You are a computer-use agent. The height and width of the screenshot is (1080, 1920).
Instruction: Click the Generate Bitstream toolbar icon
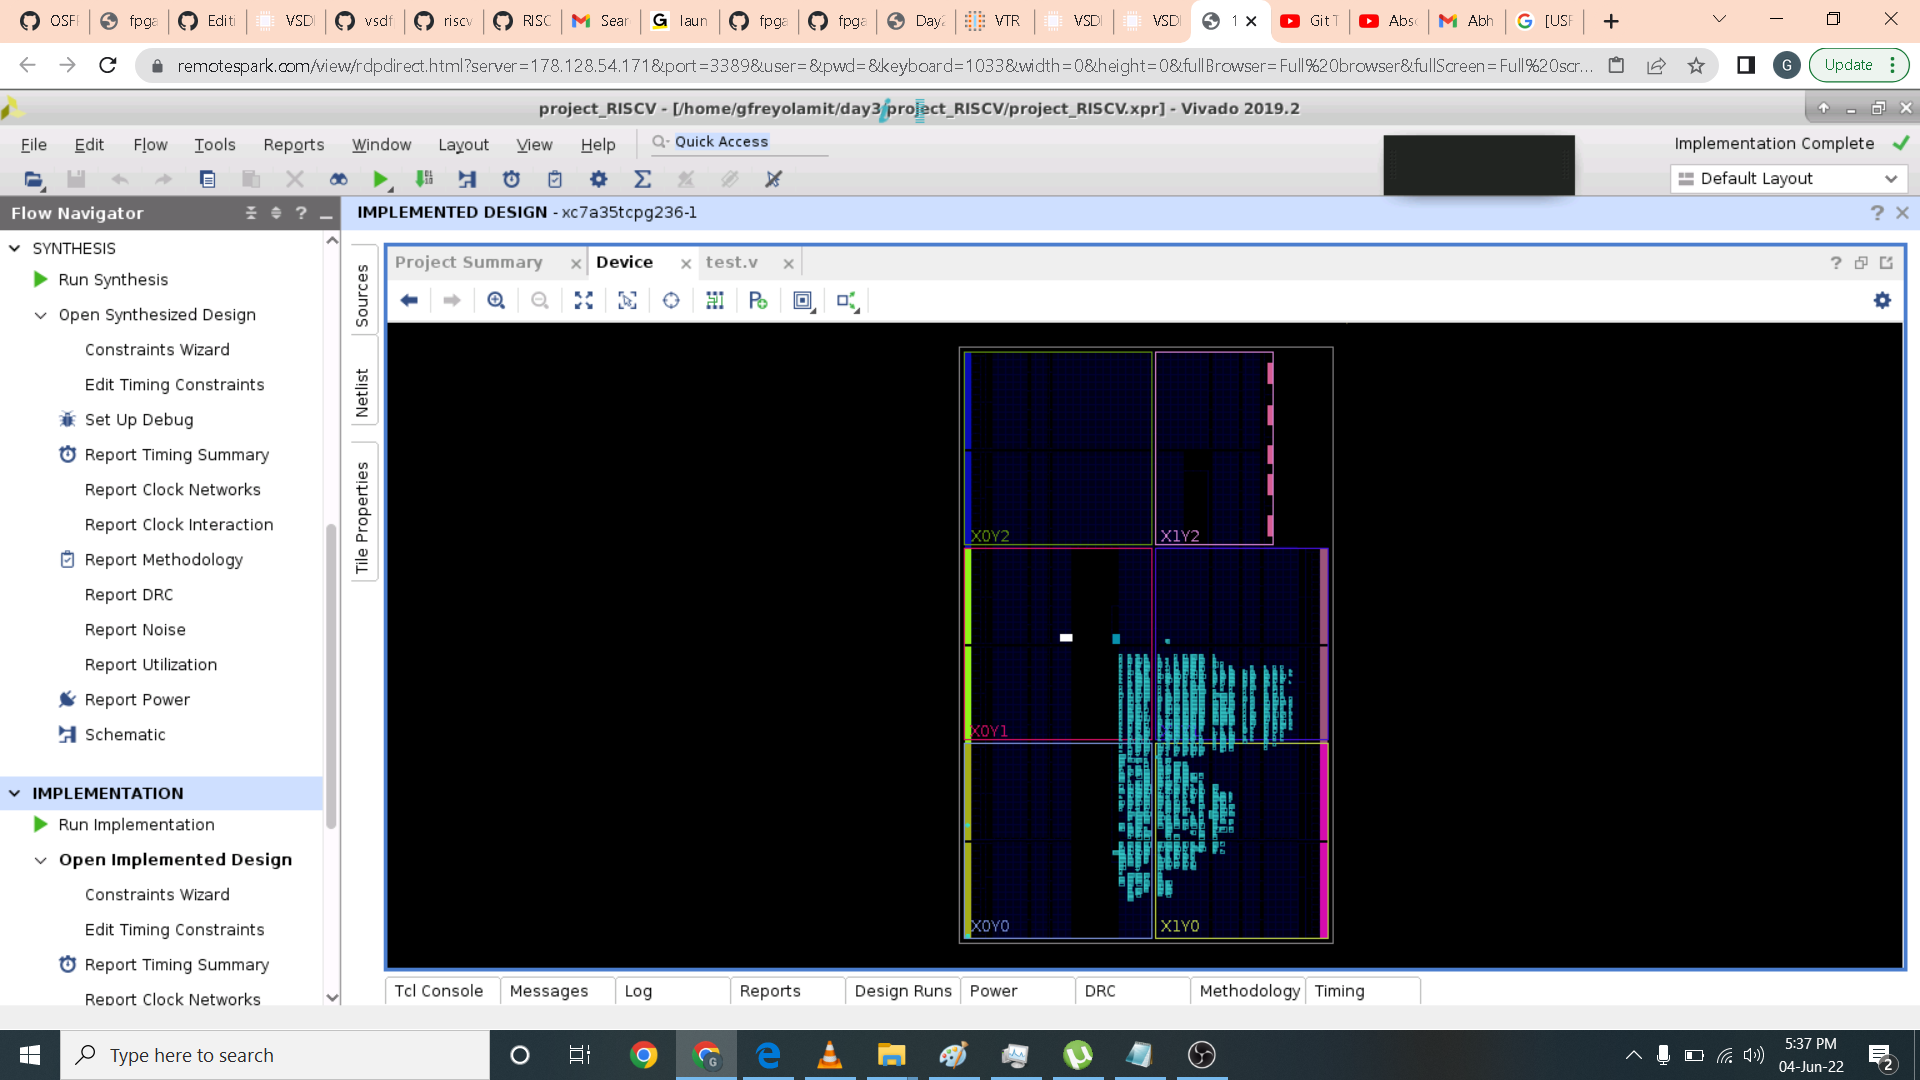(424, 179)
